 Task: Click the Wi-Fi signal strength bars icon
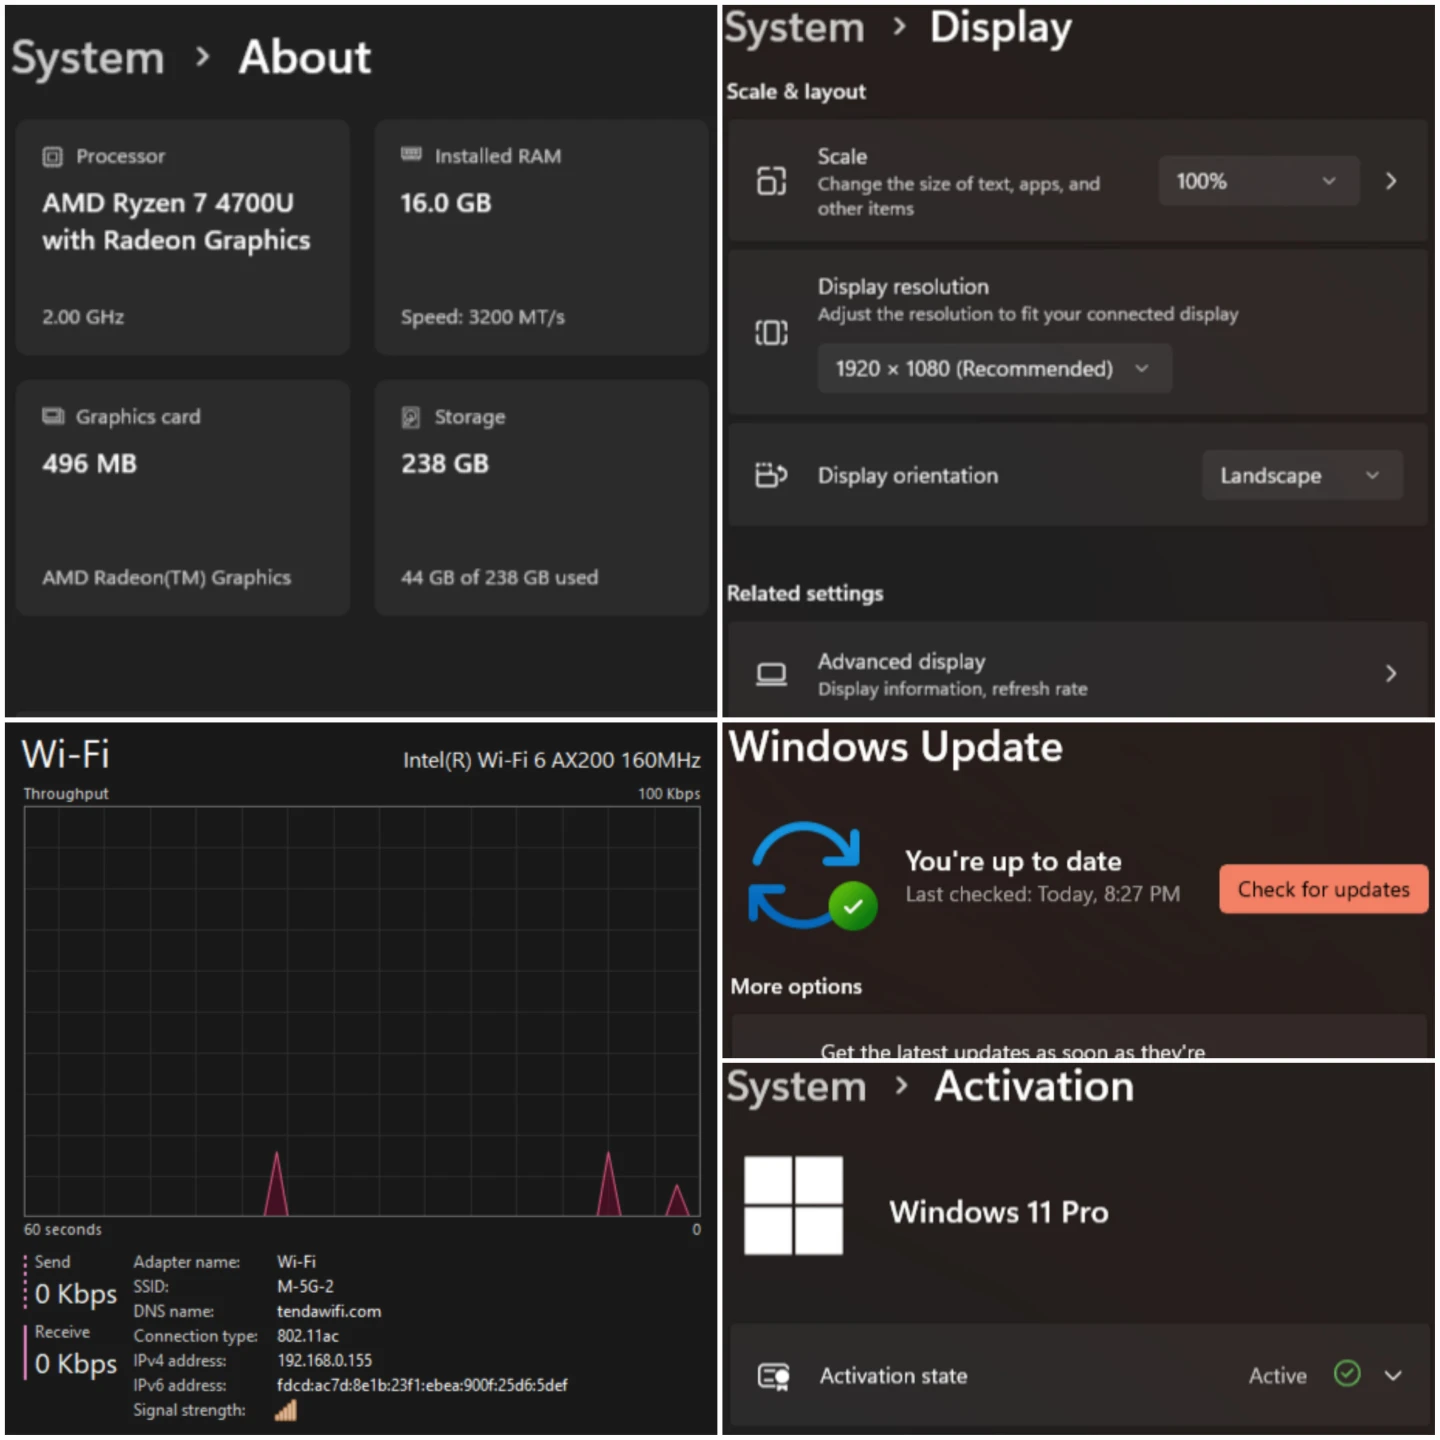point(286,1410)
